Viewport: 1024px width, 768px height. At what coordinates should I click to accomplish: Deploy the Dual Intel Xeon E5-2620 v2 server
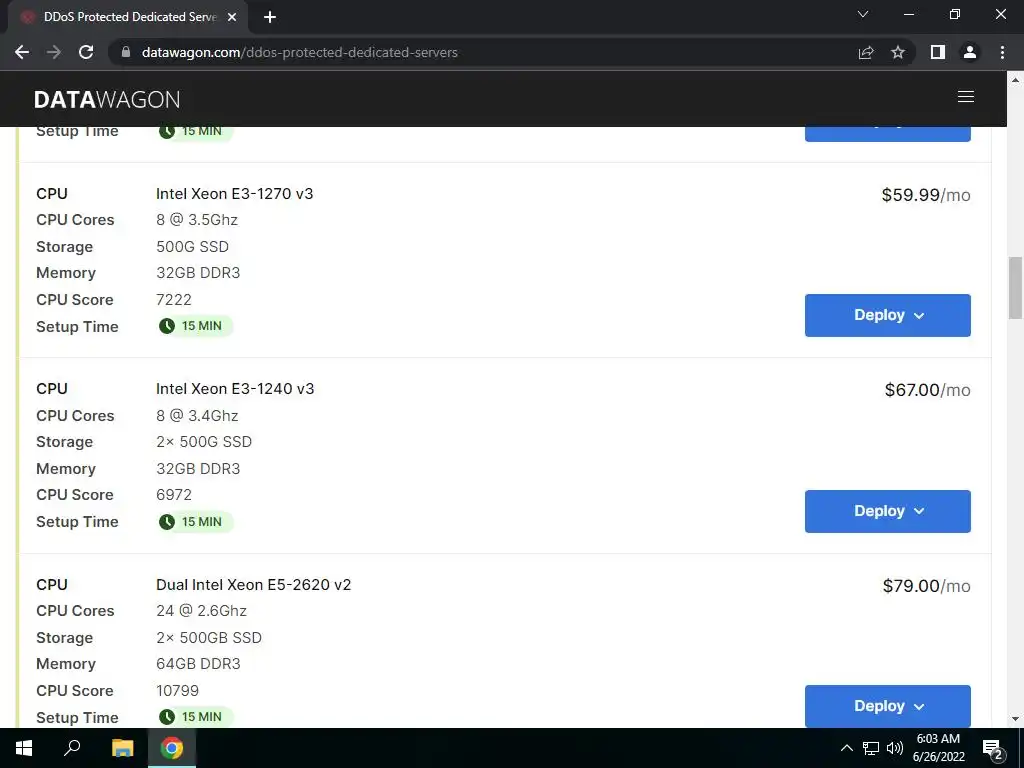888,706
